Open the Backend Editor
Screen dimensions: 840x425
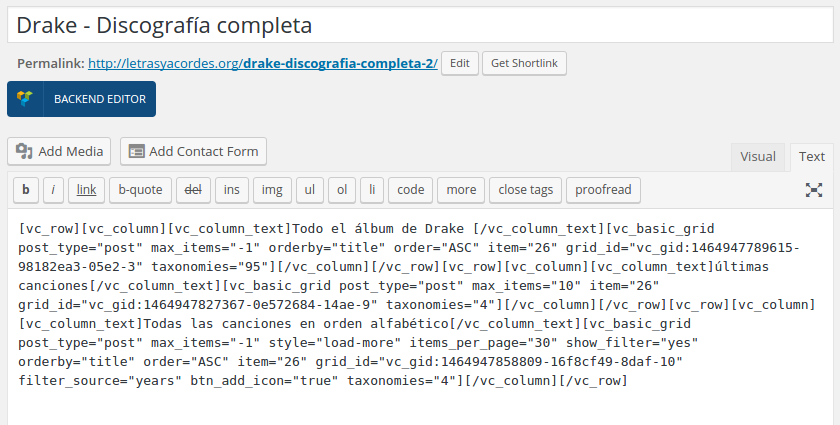(x=81, y=99)
